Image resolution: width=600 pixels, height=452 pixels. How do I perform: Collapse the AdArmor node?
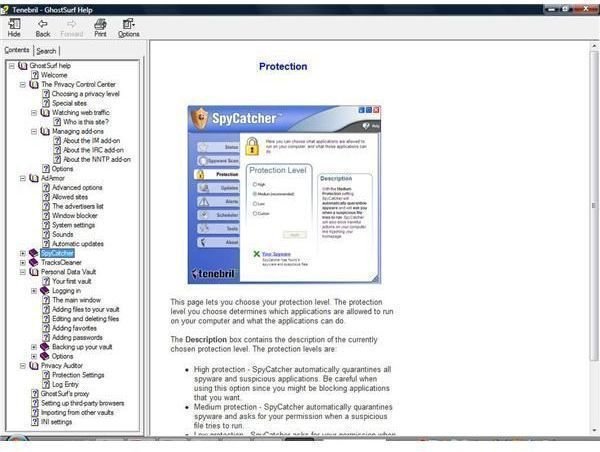(x=23, y=178)
